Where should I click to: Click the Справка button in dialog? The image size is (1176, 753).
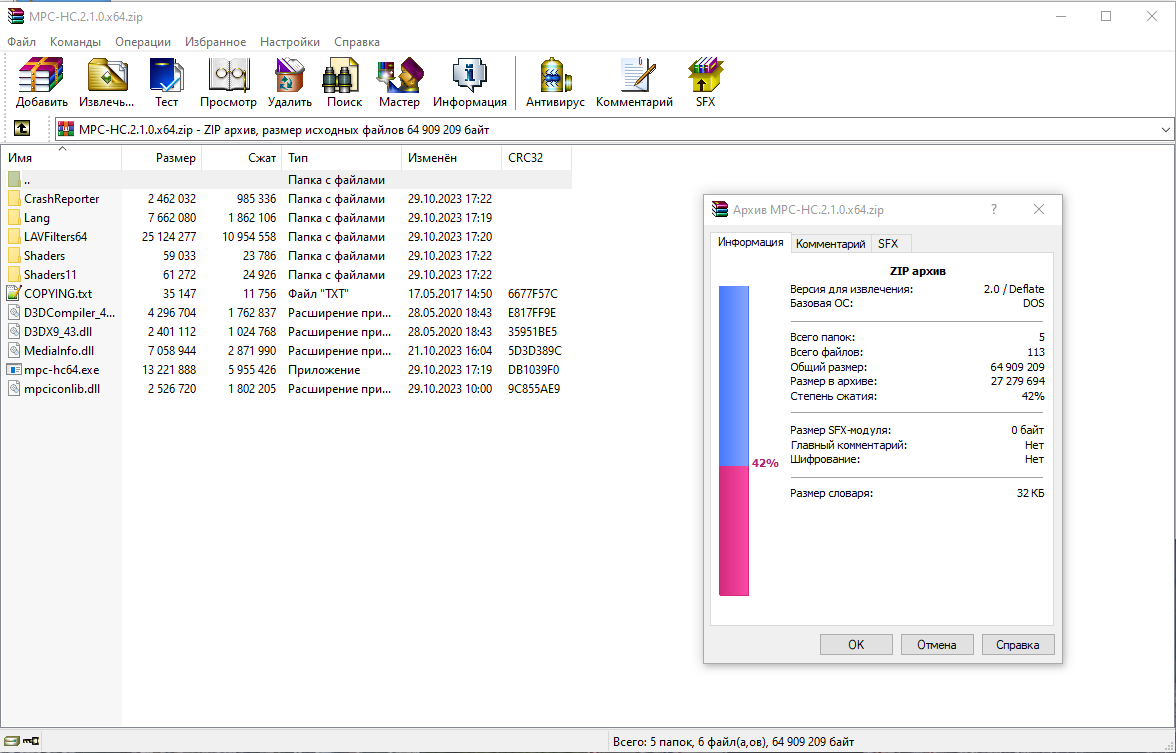click(1018, 644)
